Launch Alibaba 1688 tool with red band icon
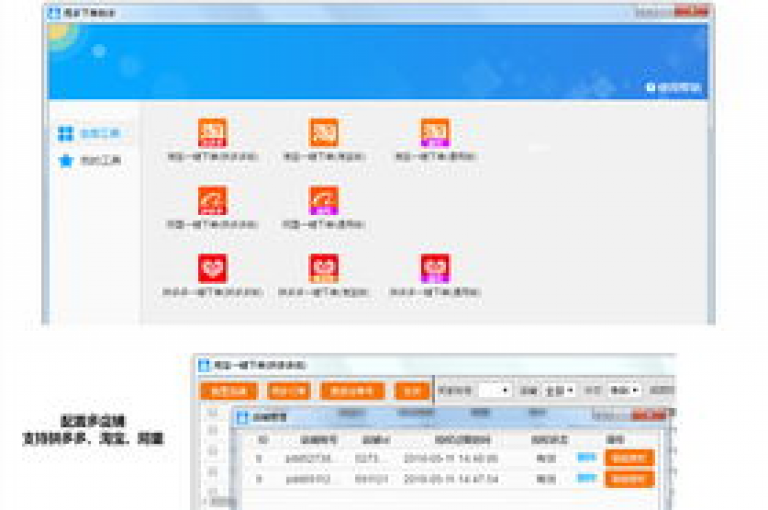768x510 pixels. [212, 200]
